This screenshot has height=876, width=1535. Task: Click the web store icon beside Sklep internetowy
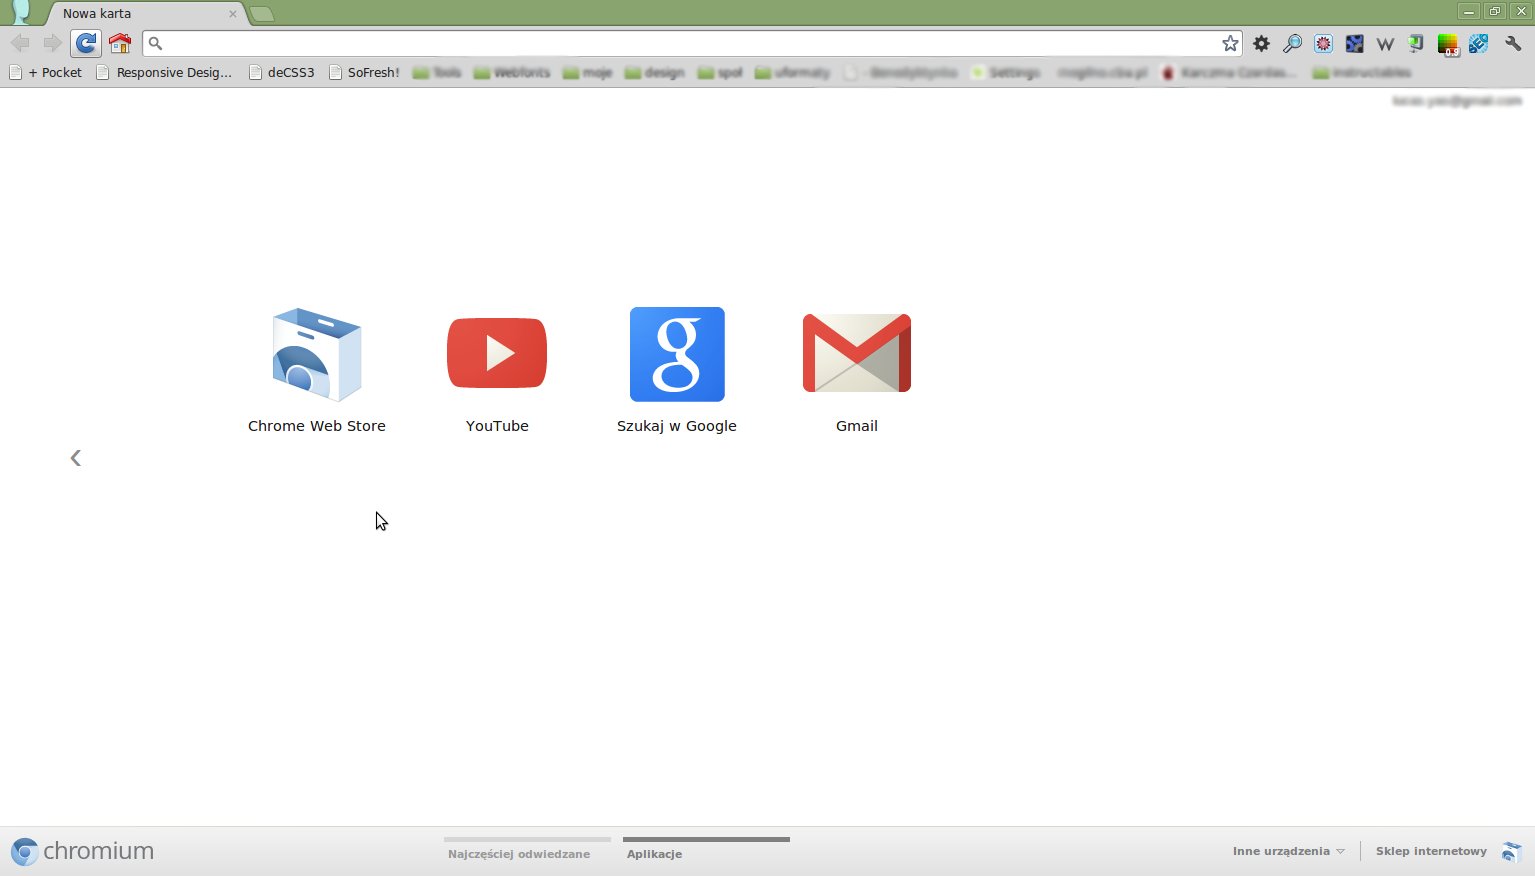tap(1511, 852)
